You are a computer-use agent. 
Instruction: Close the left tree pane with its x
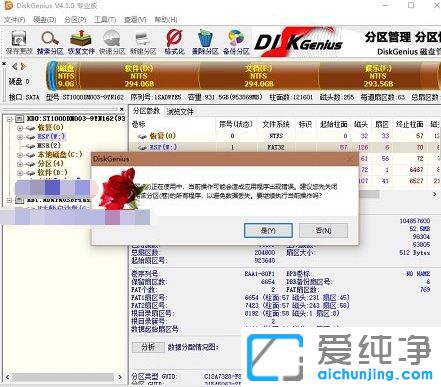pos(122,109)
